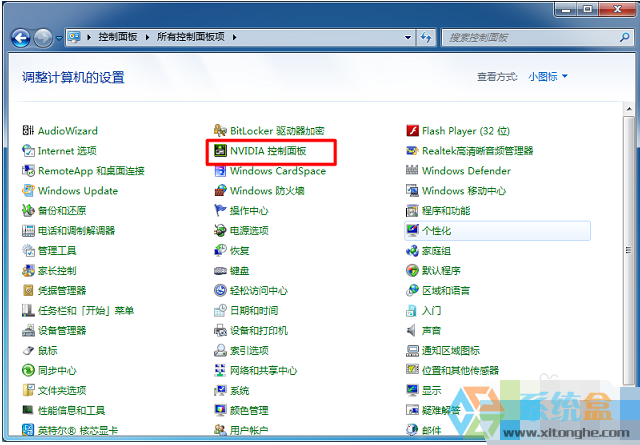Open the Windows 移动中心 icon
Screen dimensions: 640x445
click(x=412, y=191)
